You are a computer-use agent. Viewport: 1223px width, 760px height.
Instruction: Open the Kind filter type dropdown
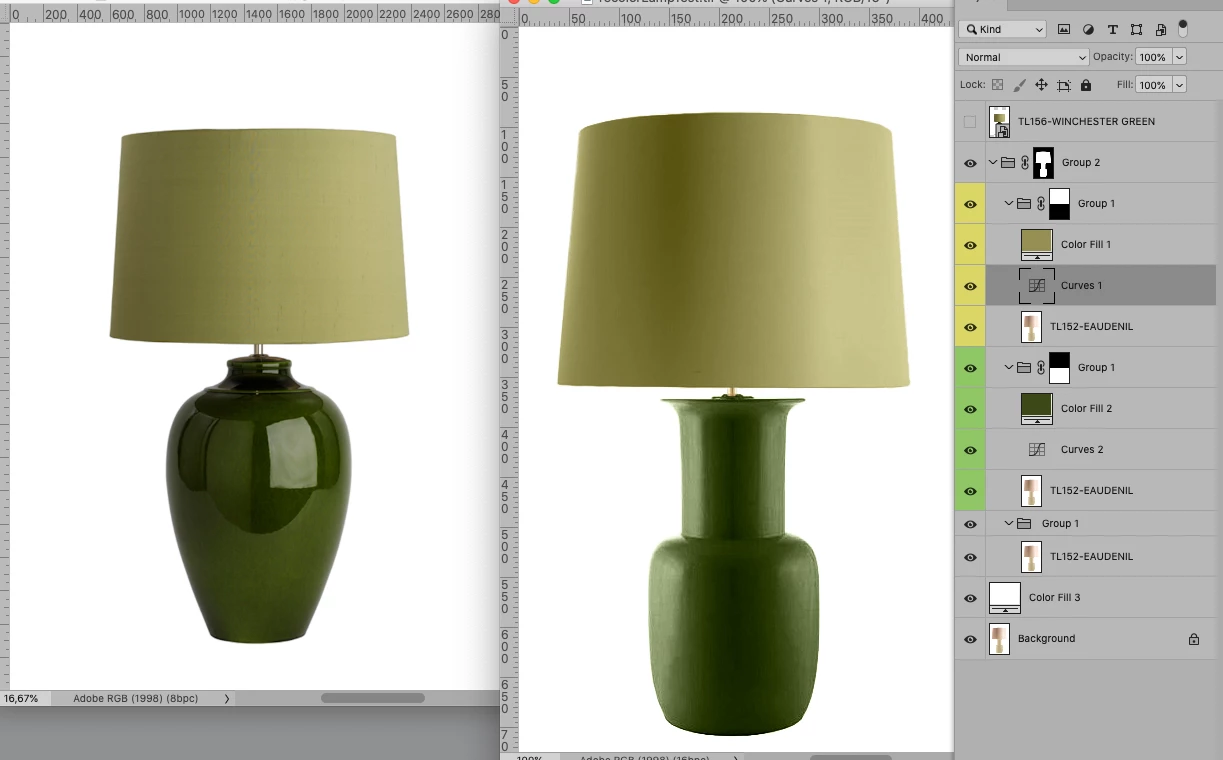pos(1003,30)
